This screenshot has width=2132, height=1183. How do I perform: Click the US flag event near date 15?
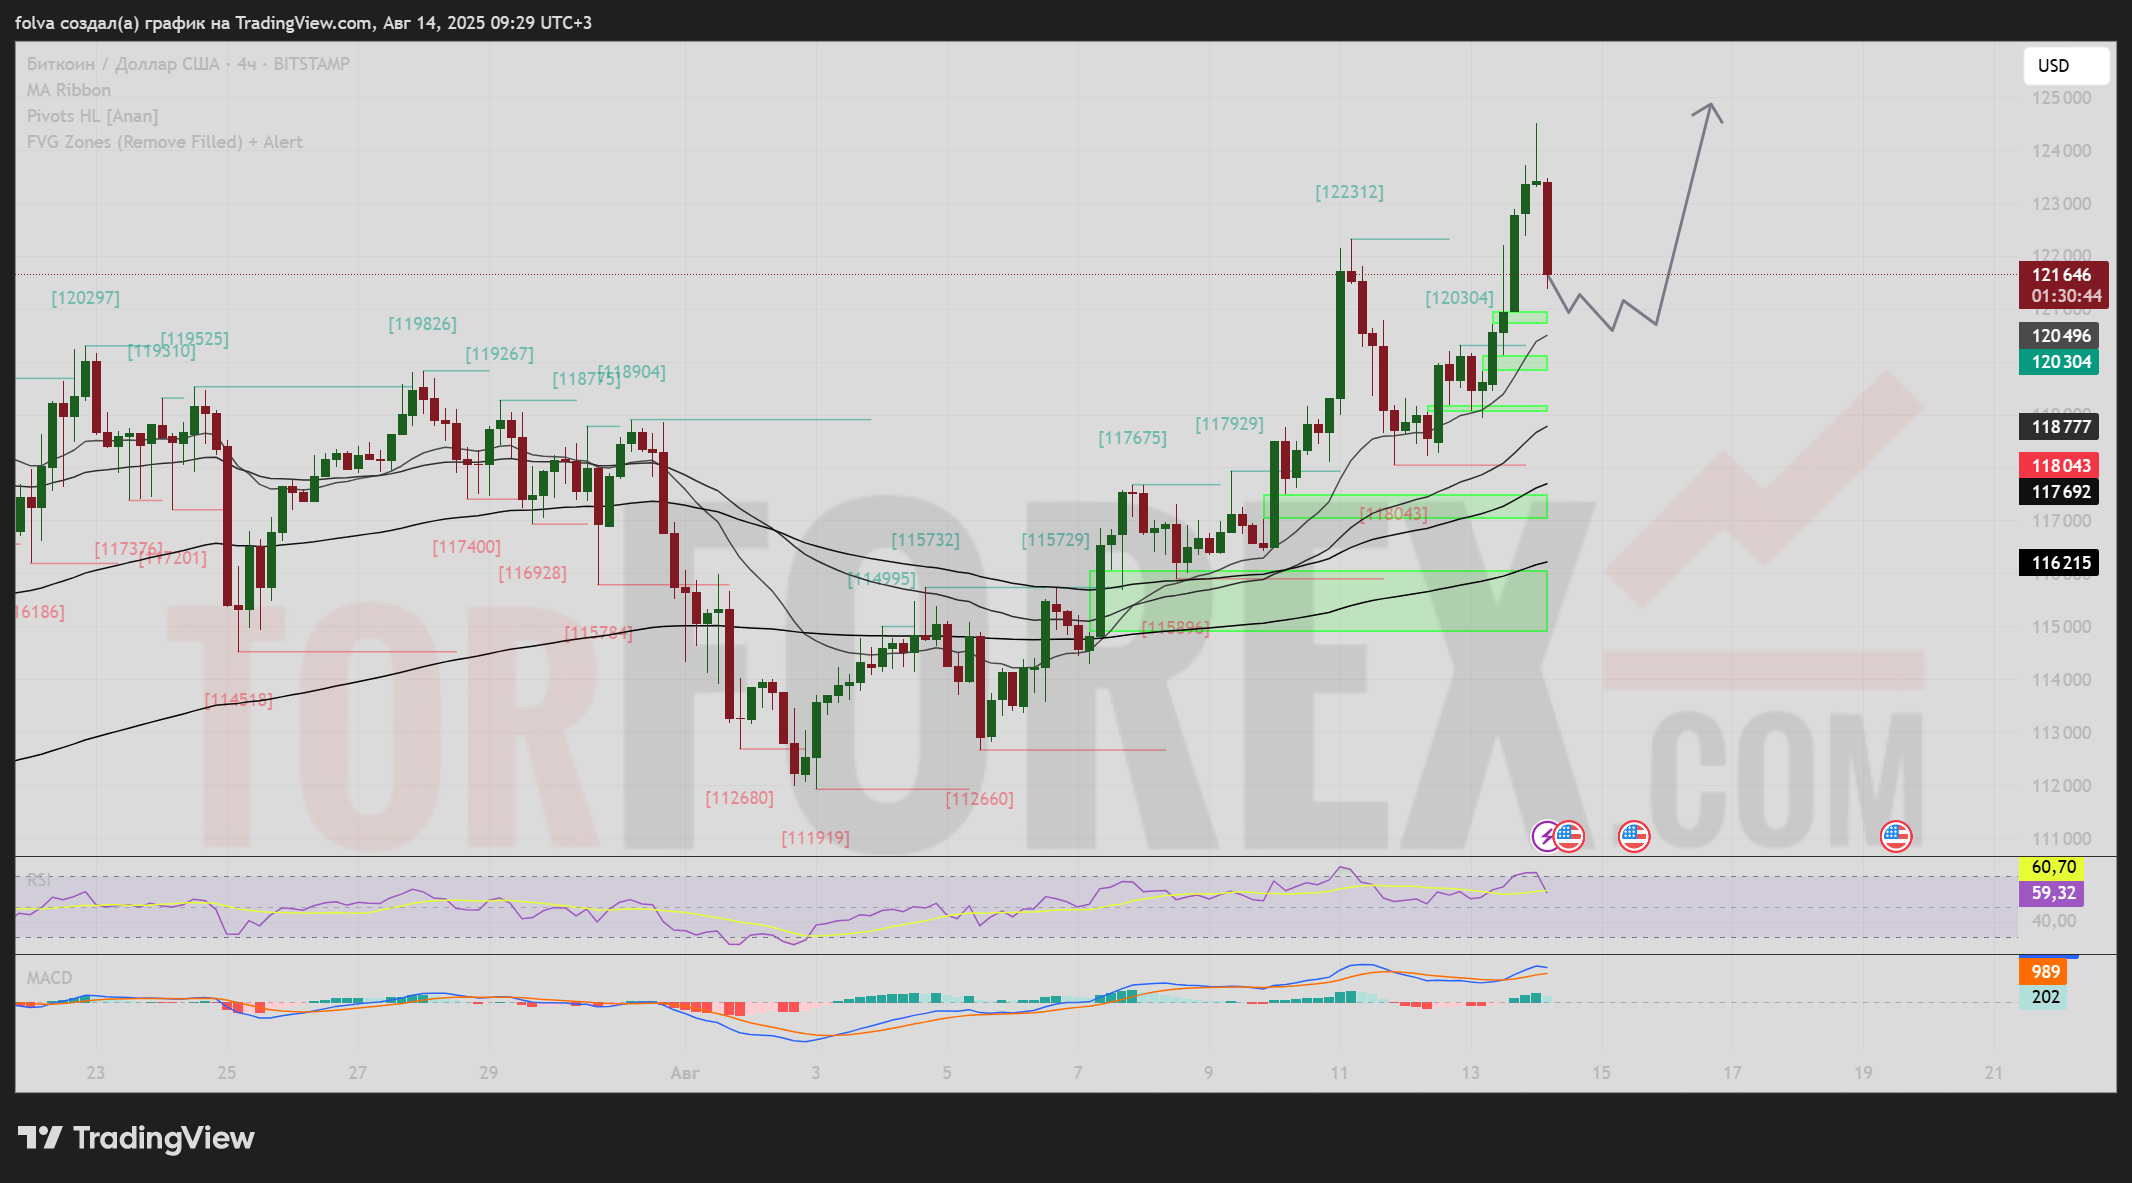pos(1633,836)
